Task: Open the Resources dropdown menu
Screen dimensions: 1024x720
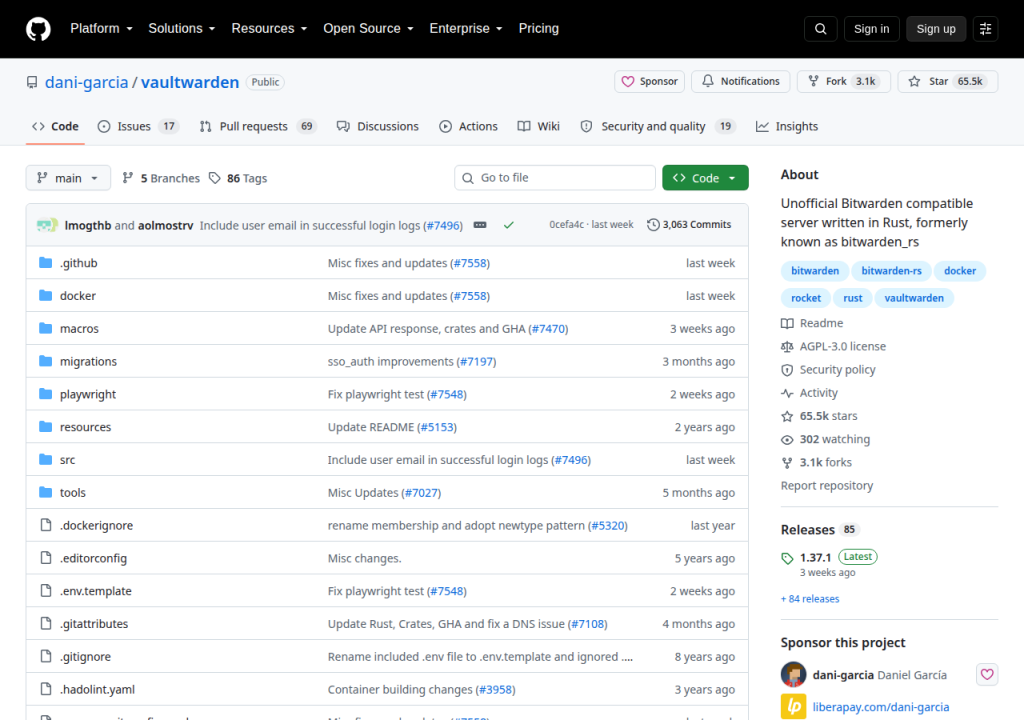Action: pos(269,29)
